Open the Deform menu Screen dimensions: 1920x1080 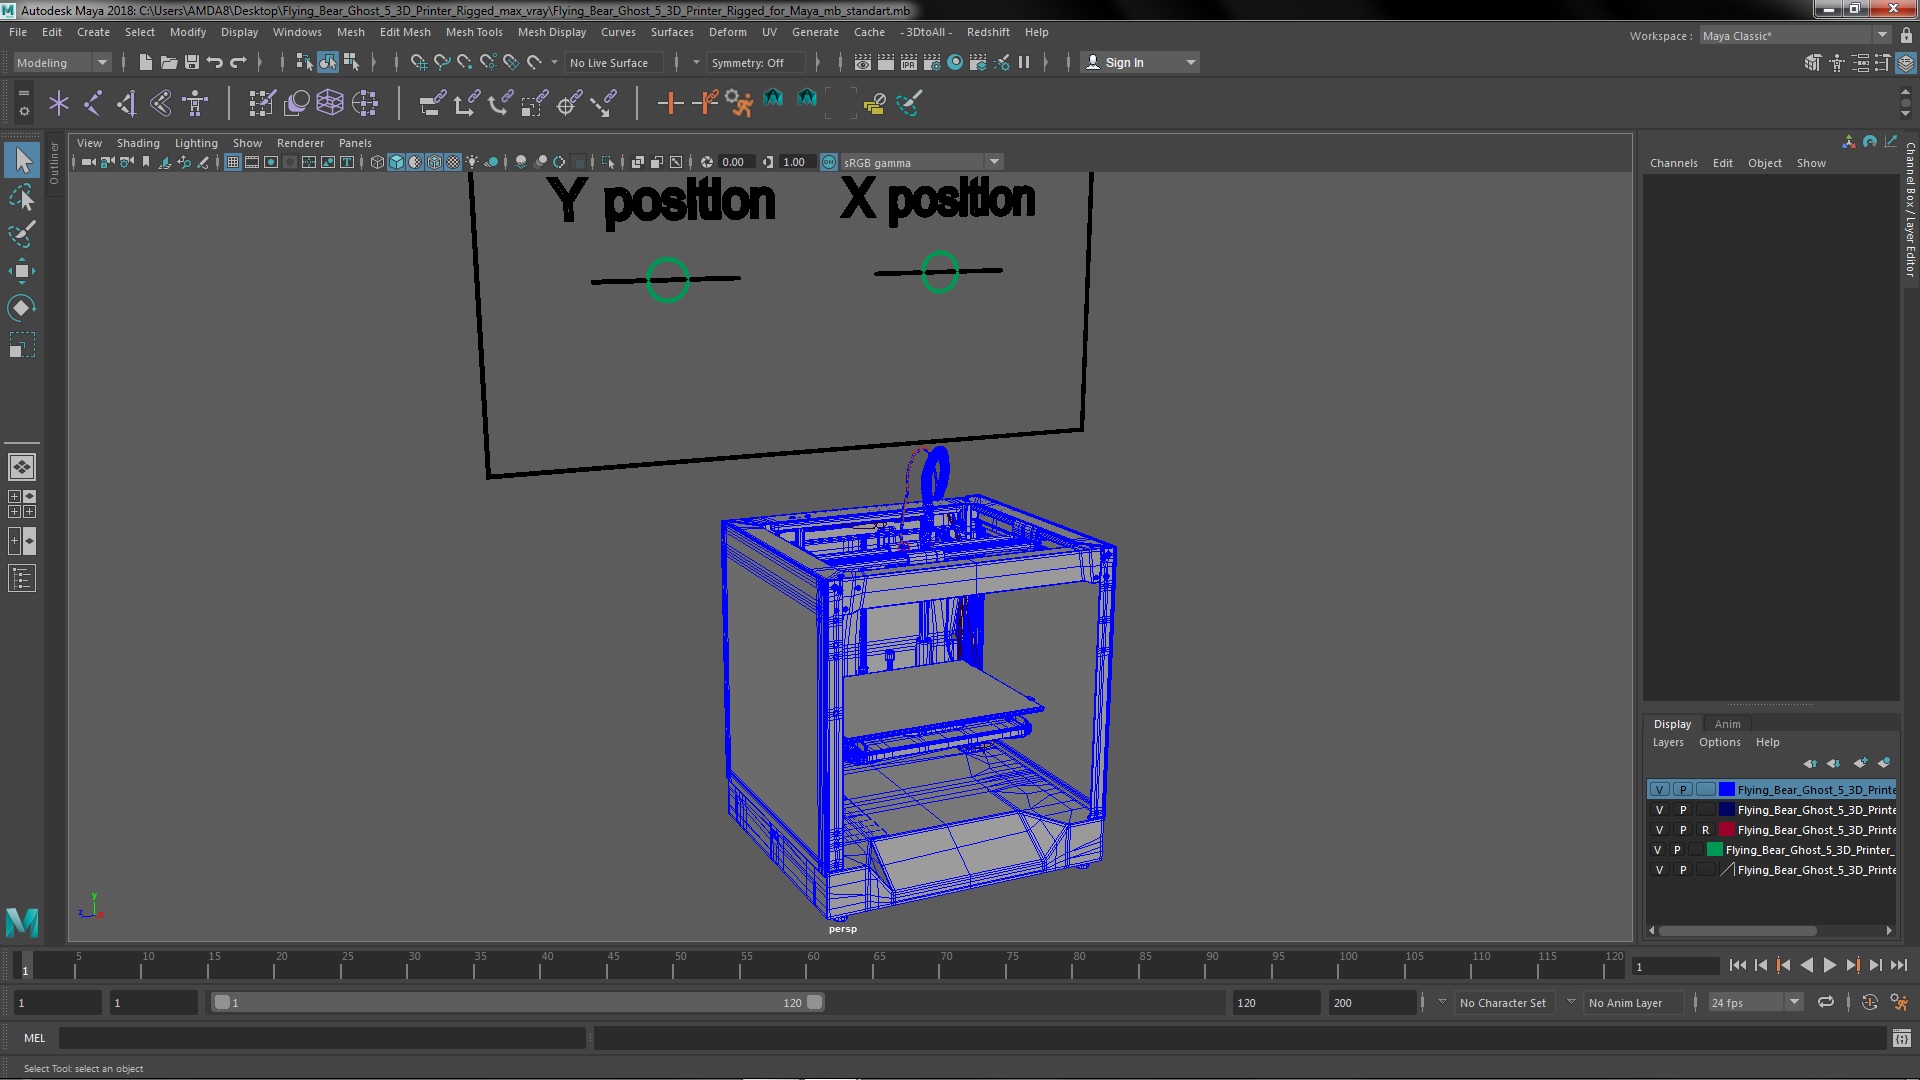(727, 32)
